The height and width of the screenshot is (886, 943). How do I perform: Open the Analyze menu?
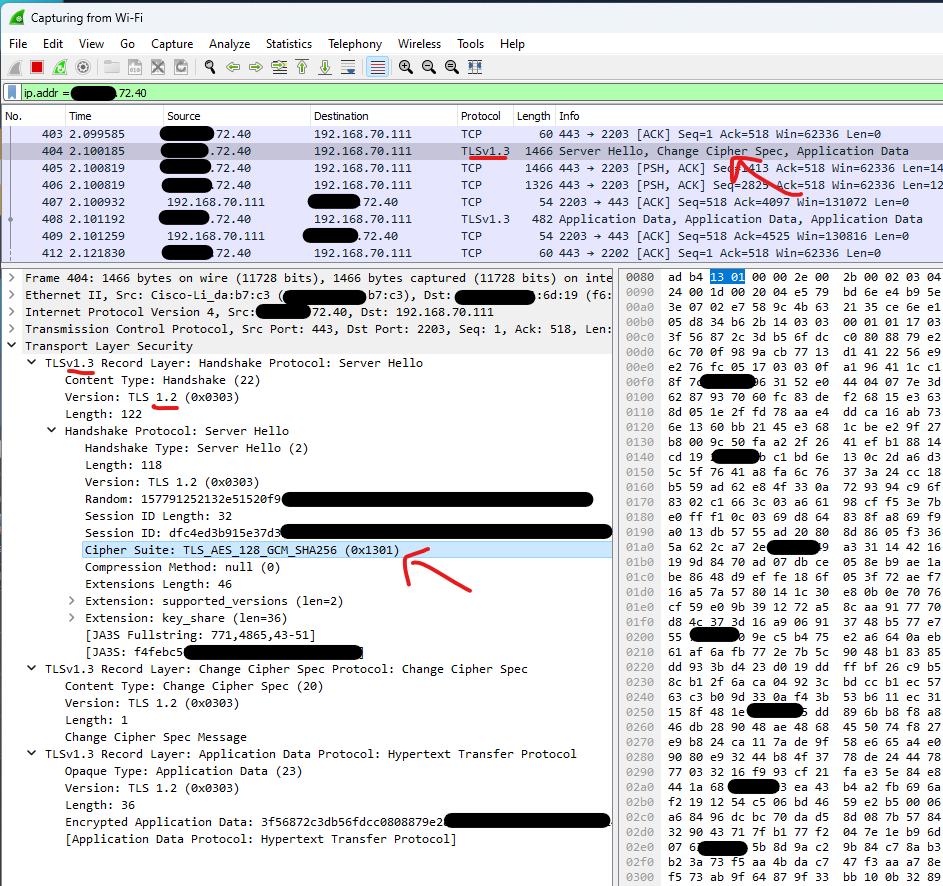point(230,44)
